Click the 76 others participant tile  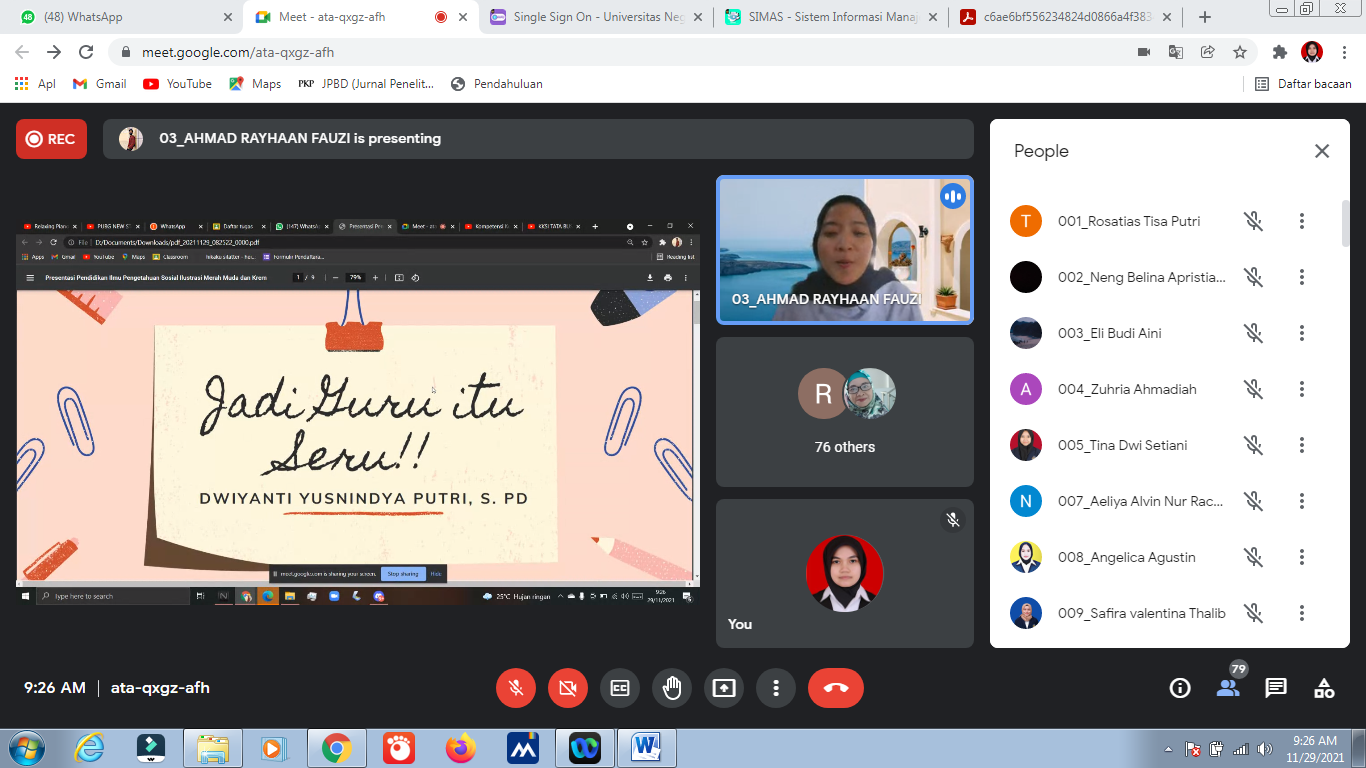tap(844, 411)
